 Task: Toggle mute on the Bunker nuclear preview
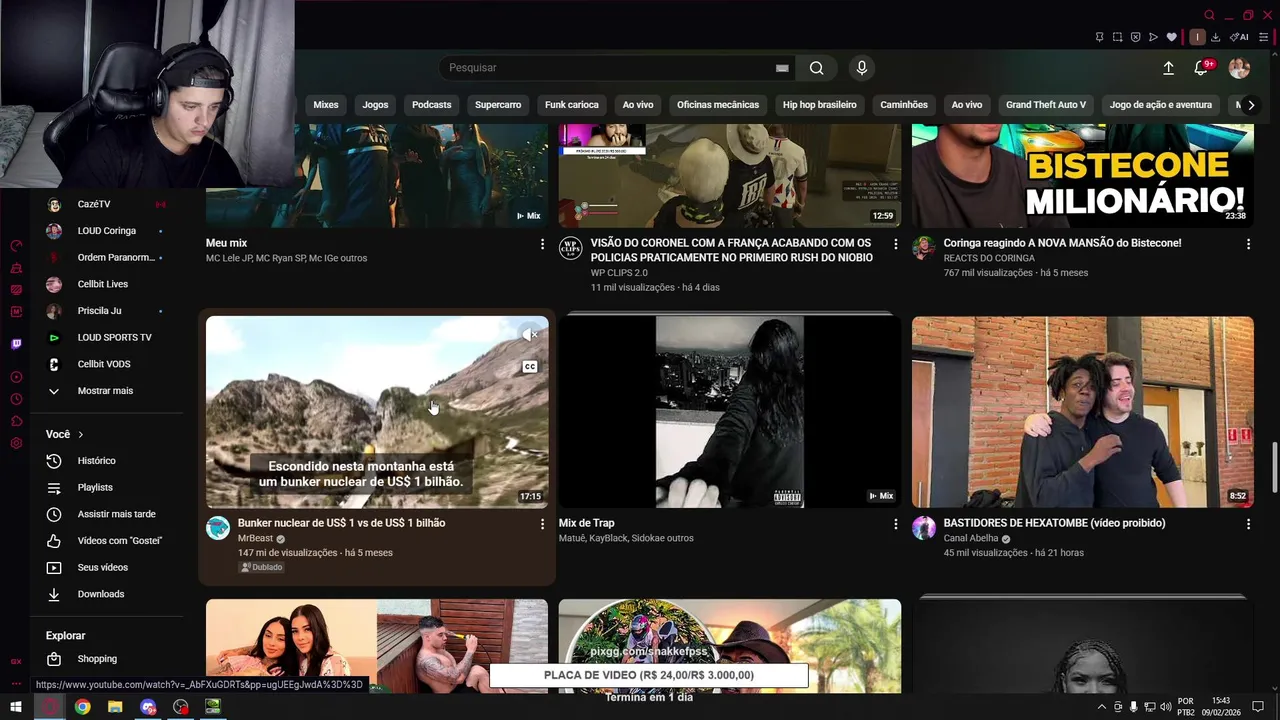coord(530,335)
